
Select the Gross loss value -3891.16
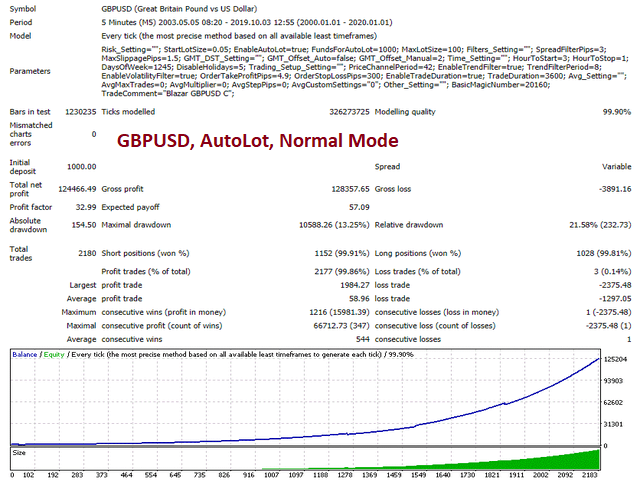[612, 187]
